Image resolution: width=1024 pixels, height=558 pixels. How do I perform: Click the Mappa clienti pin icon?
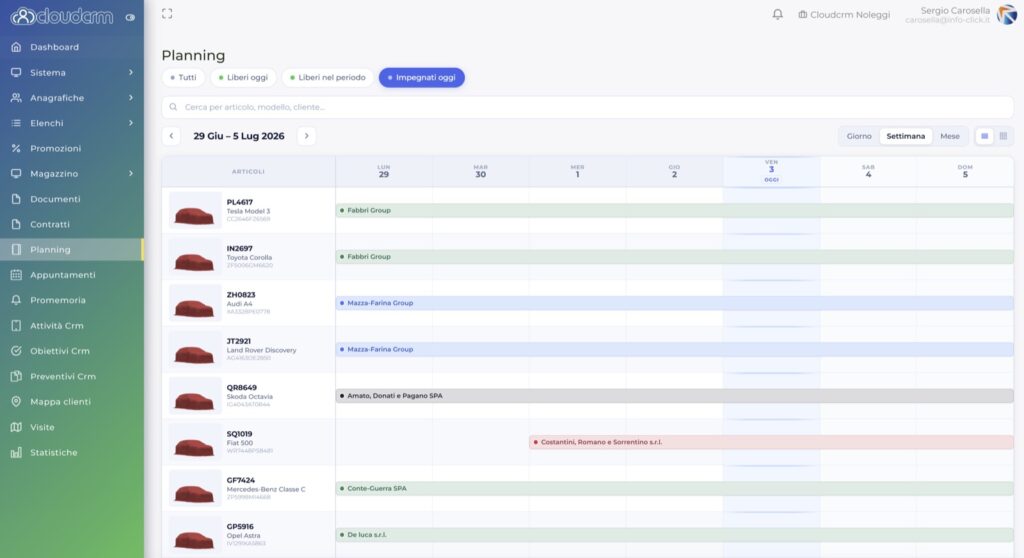(x=16, y=401)
